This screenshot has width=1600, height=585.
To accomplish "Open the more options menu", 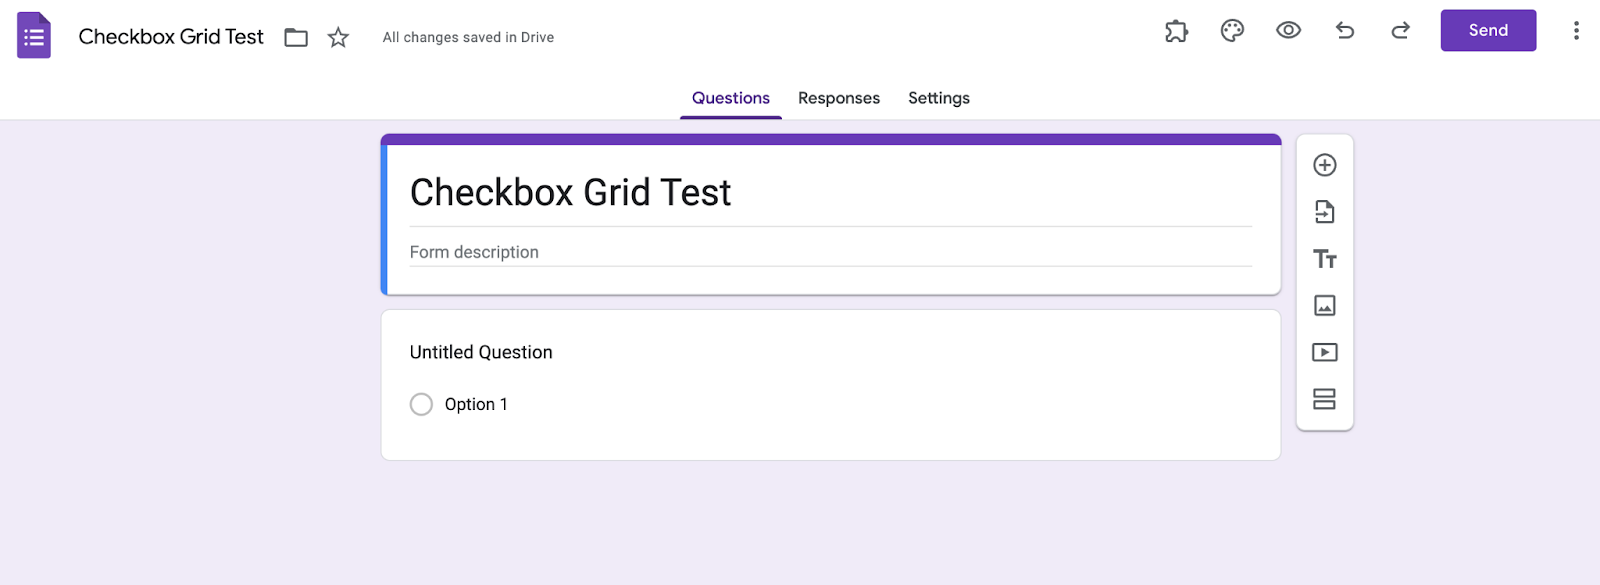I will [1576, 31].
